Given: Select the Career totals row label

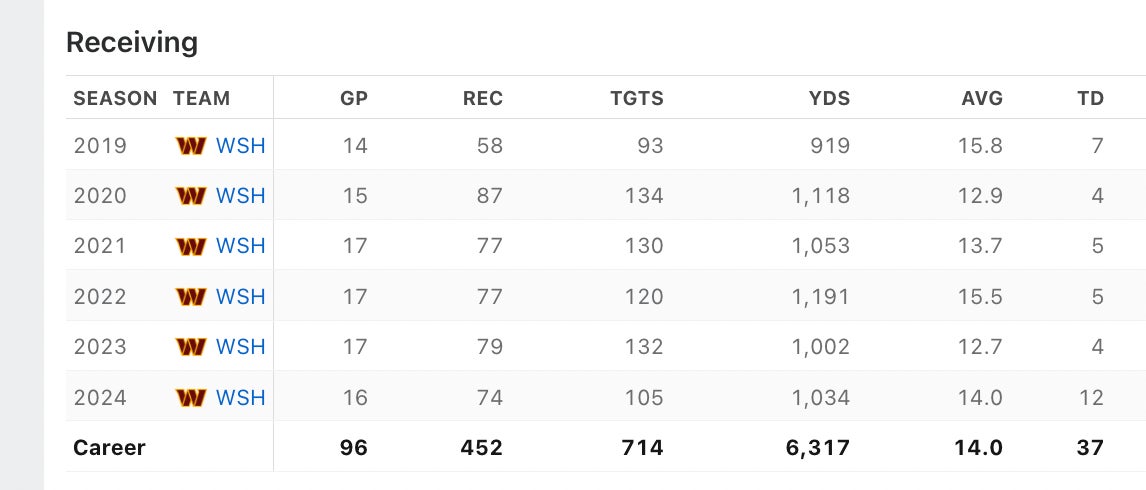Looking at the screenshot, I should [x=109, y=448].
